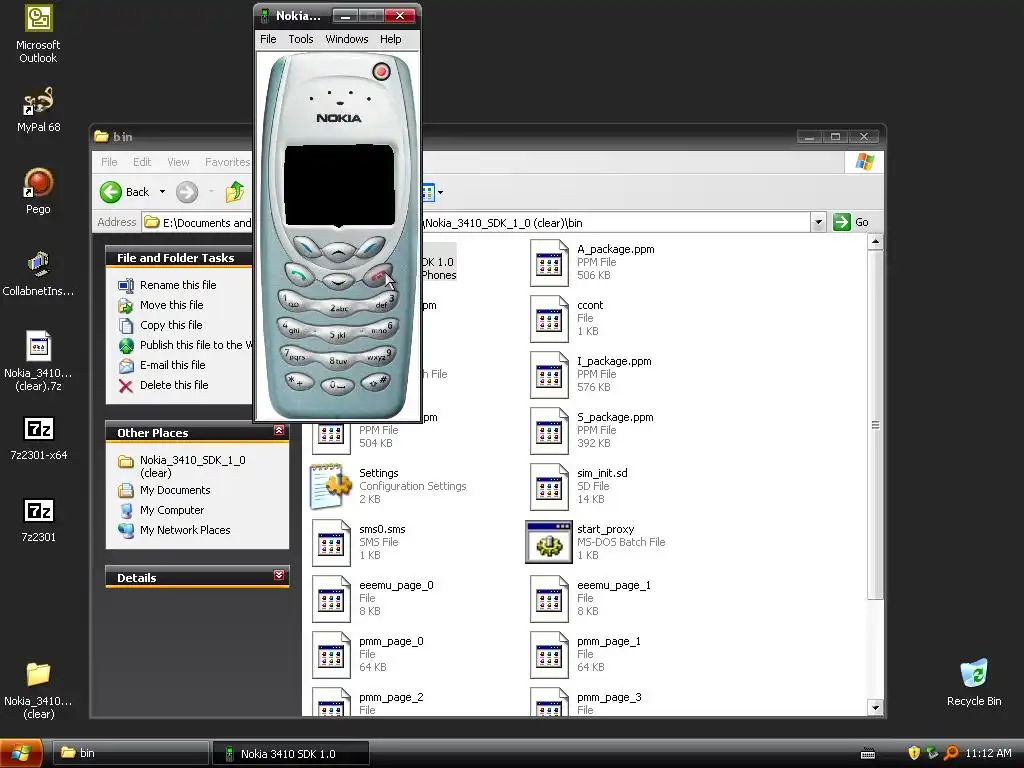The height and width of the screenshot is (768, 1024).
Task: Select the sim_init.sd file
Action: pyautogui.click(x=579, y=487)
